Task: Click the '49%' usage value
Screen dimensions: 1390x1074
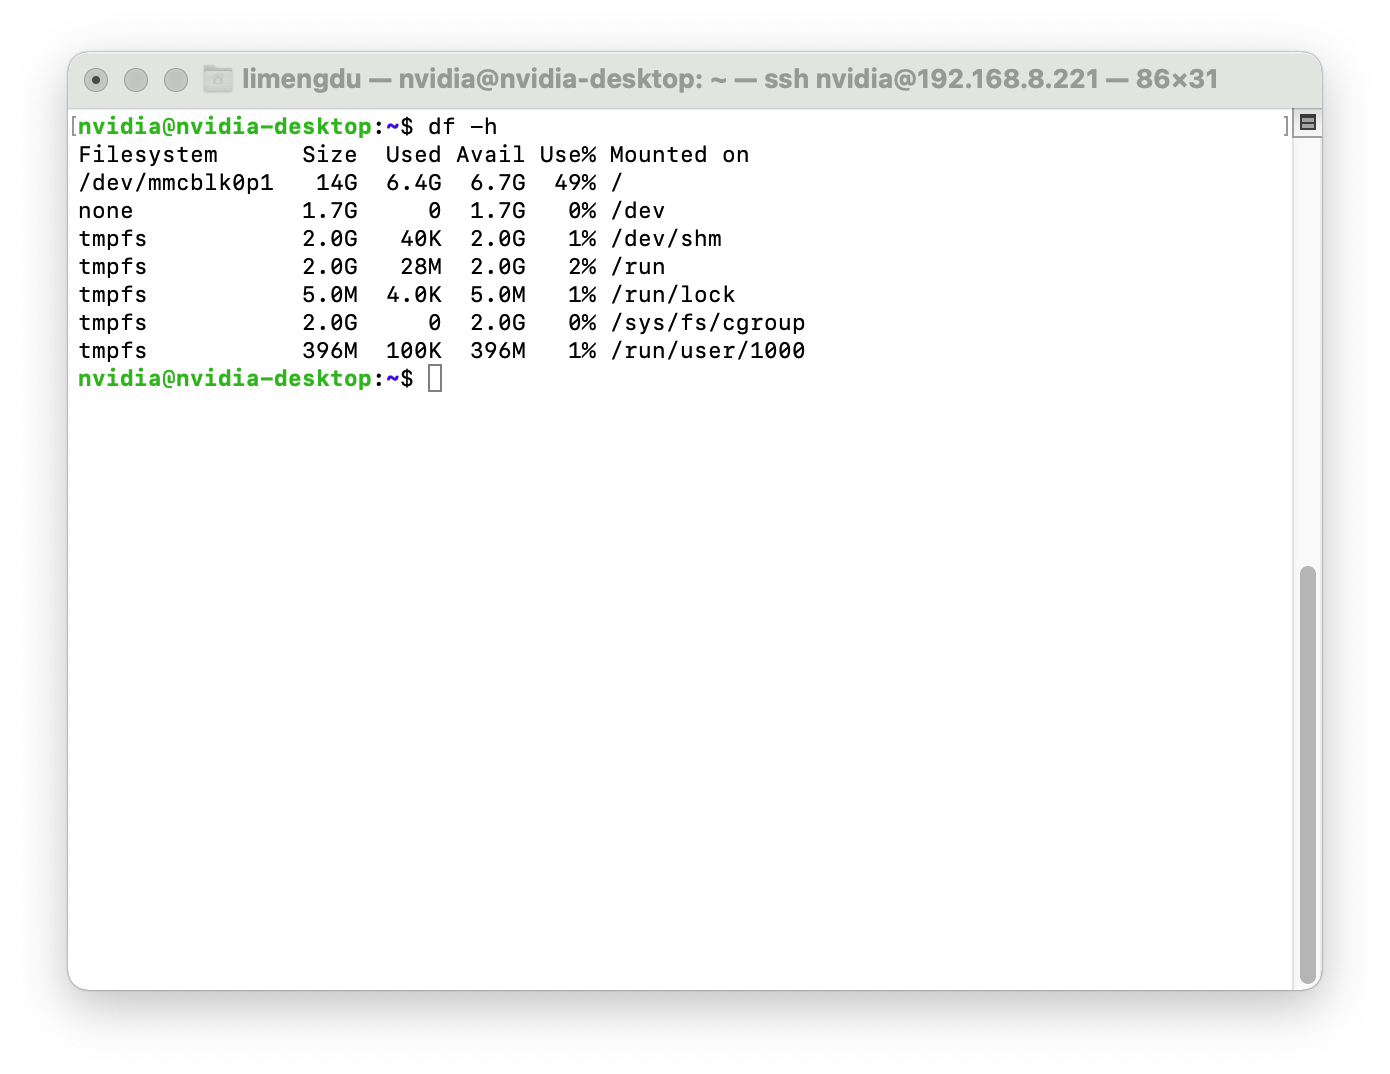Action: coord(574,183)
